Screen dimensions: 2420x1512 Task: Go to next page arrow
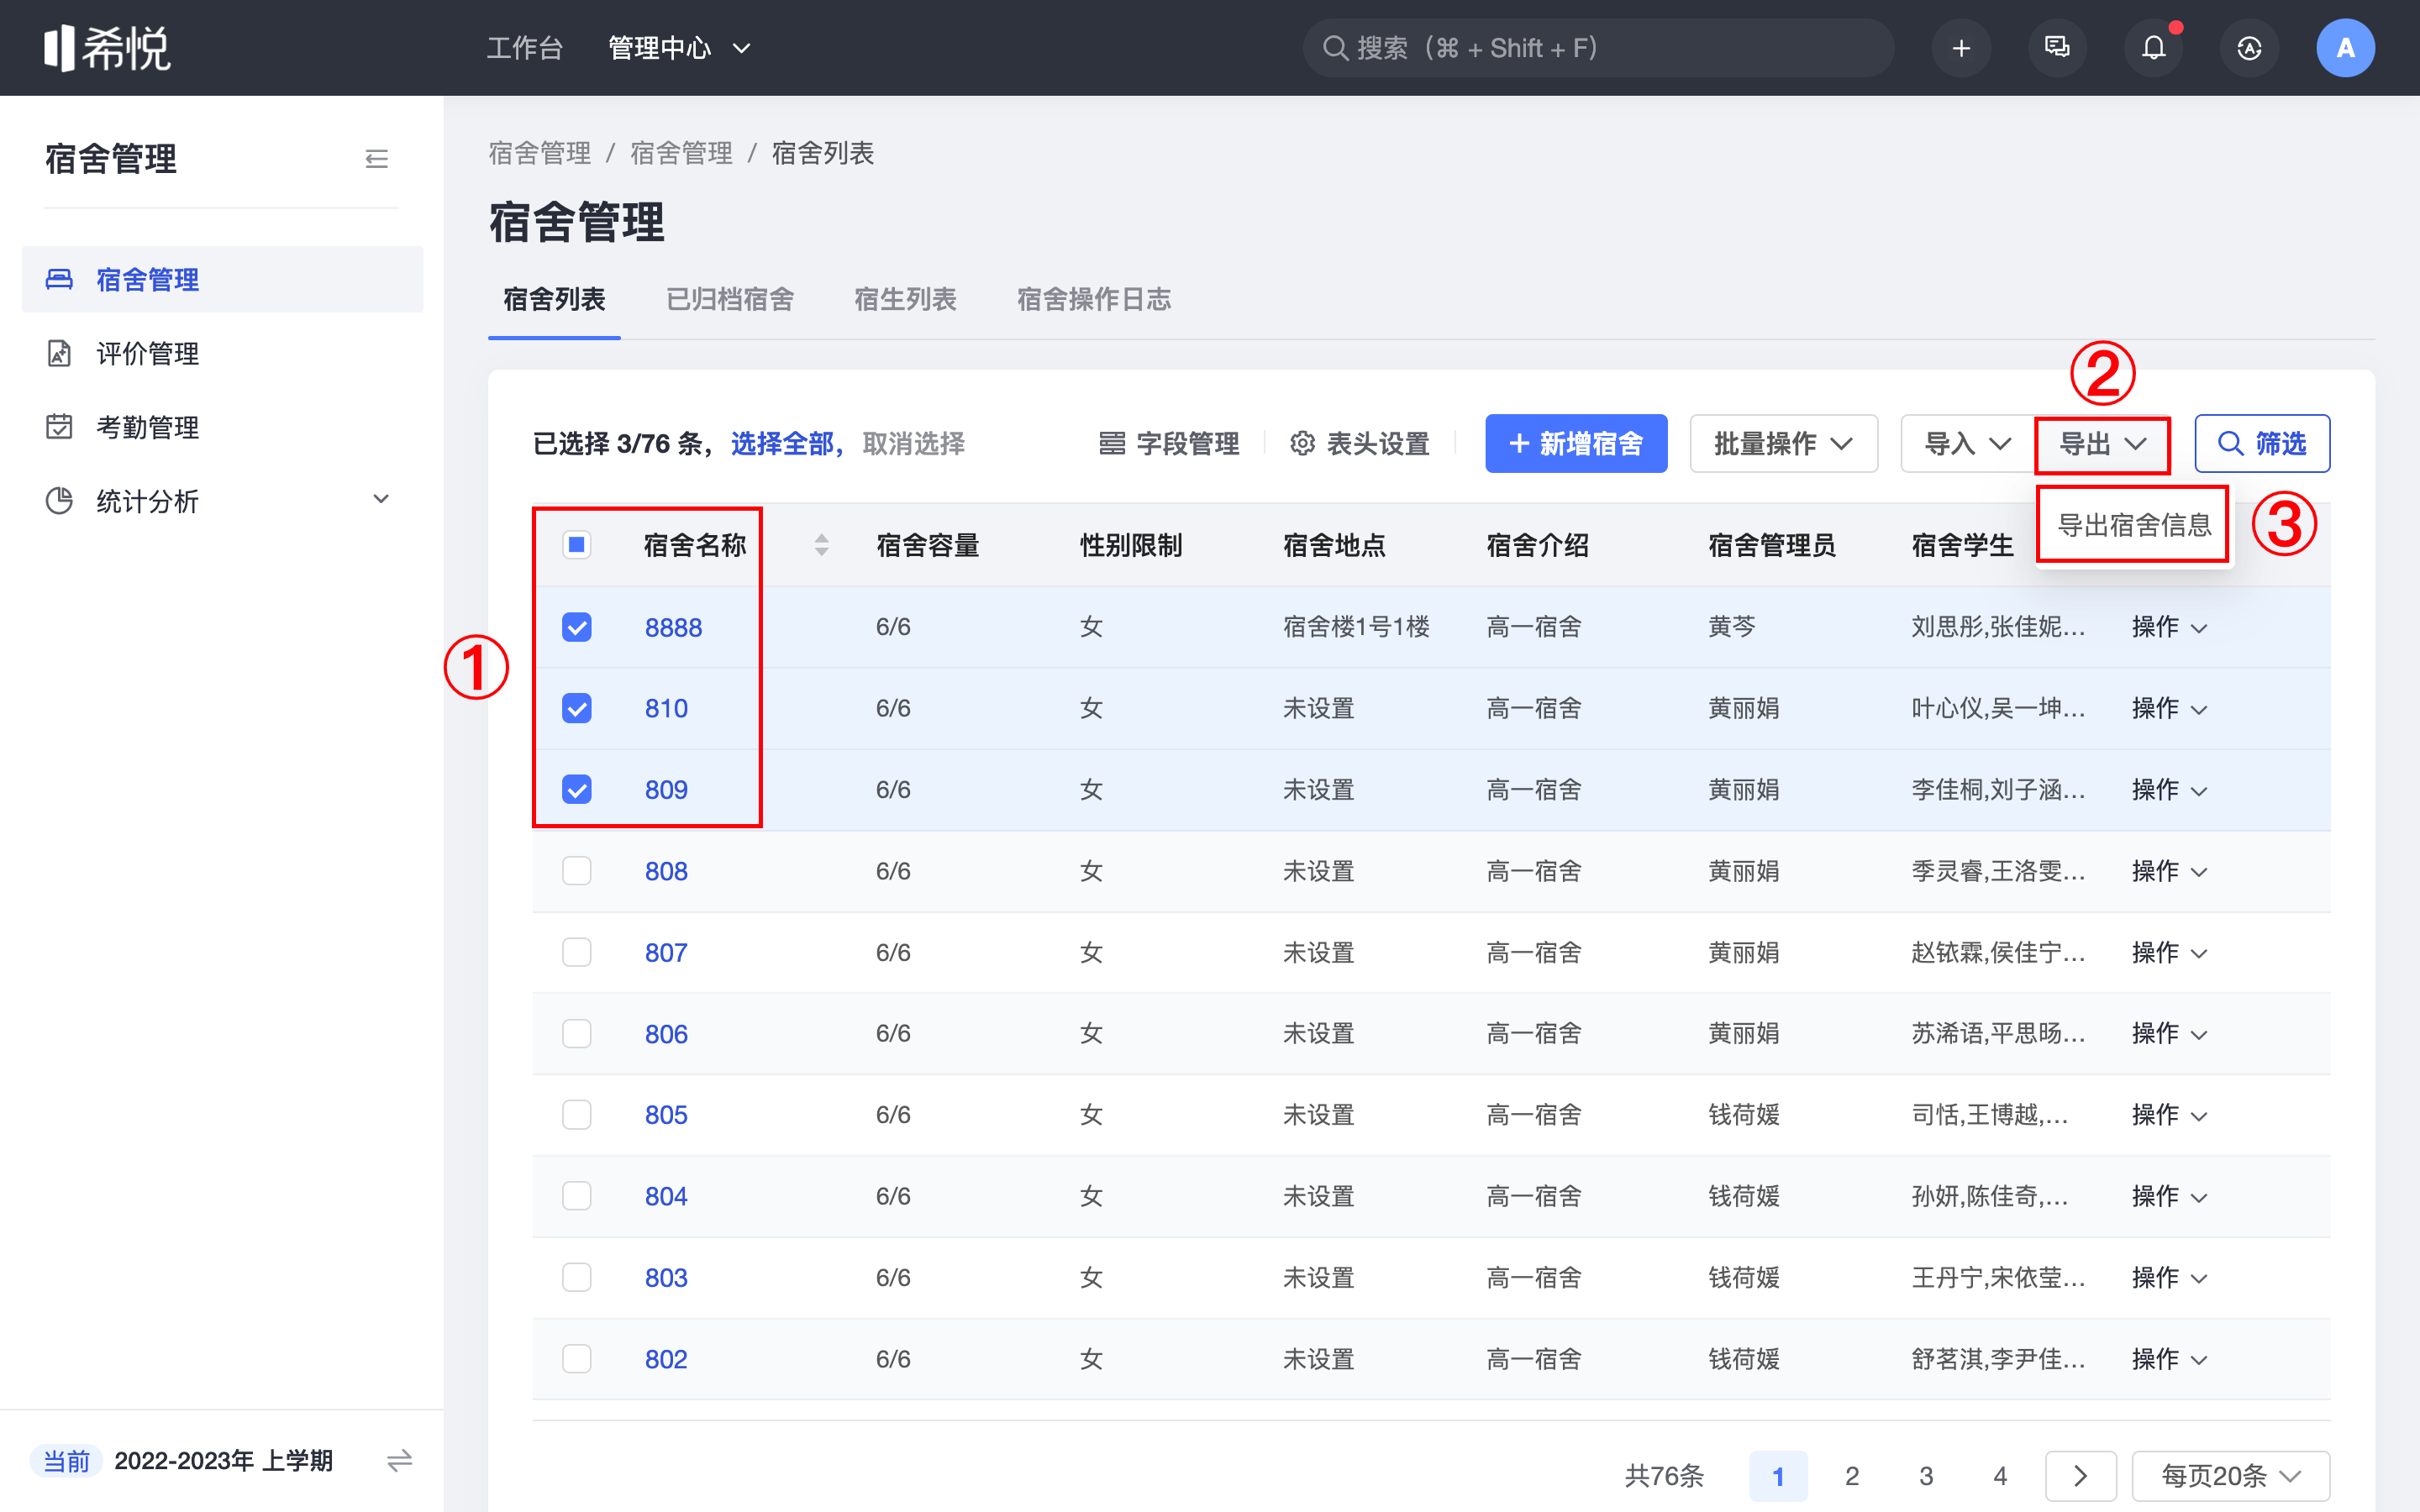click(2080, 1476)
